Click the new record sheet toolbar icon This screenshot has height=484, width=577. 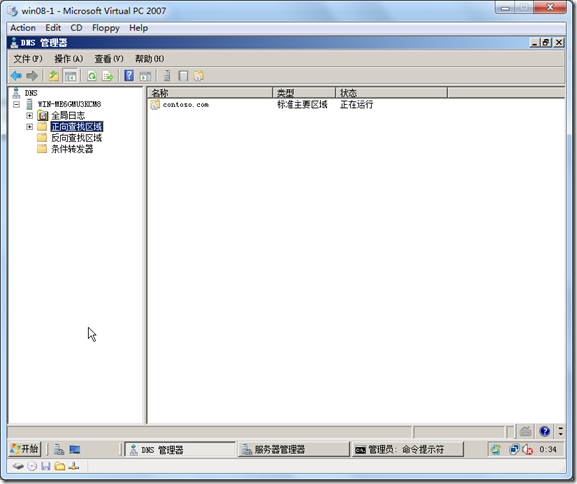[183, 76]
